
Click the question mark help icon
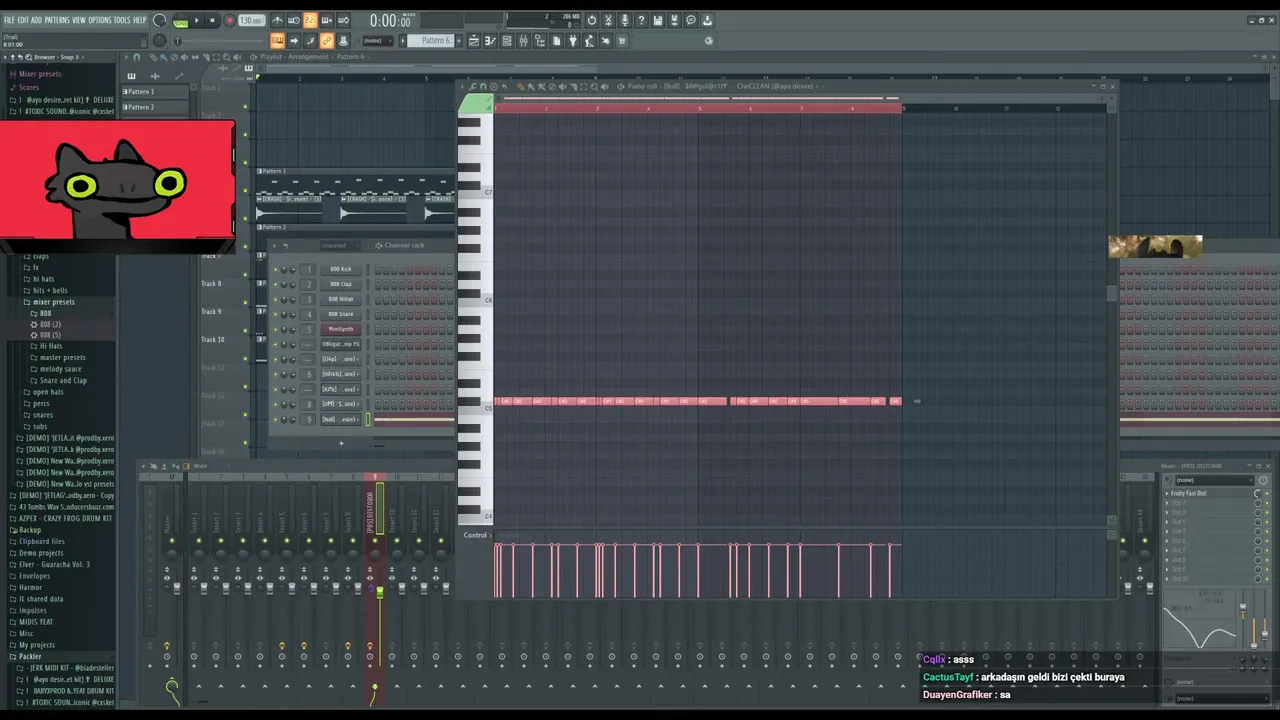(641, 20)
